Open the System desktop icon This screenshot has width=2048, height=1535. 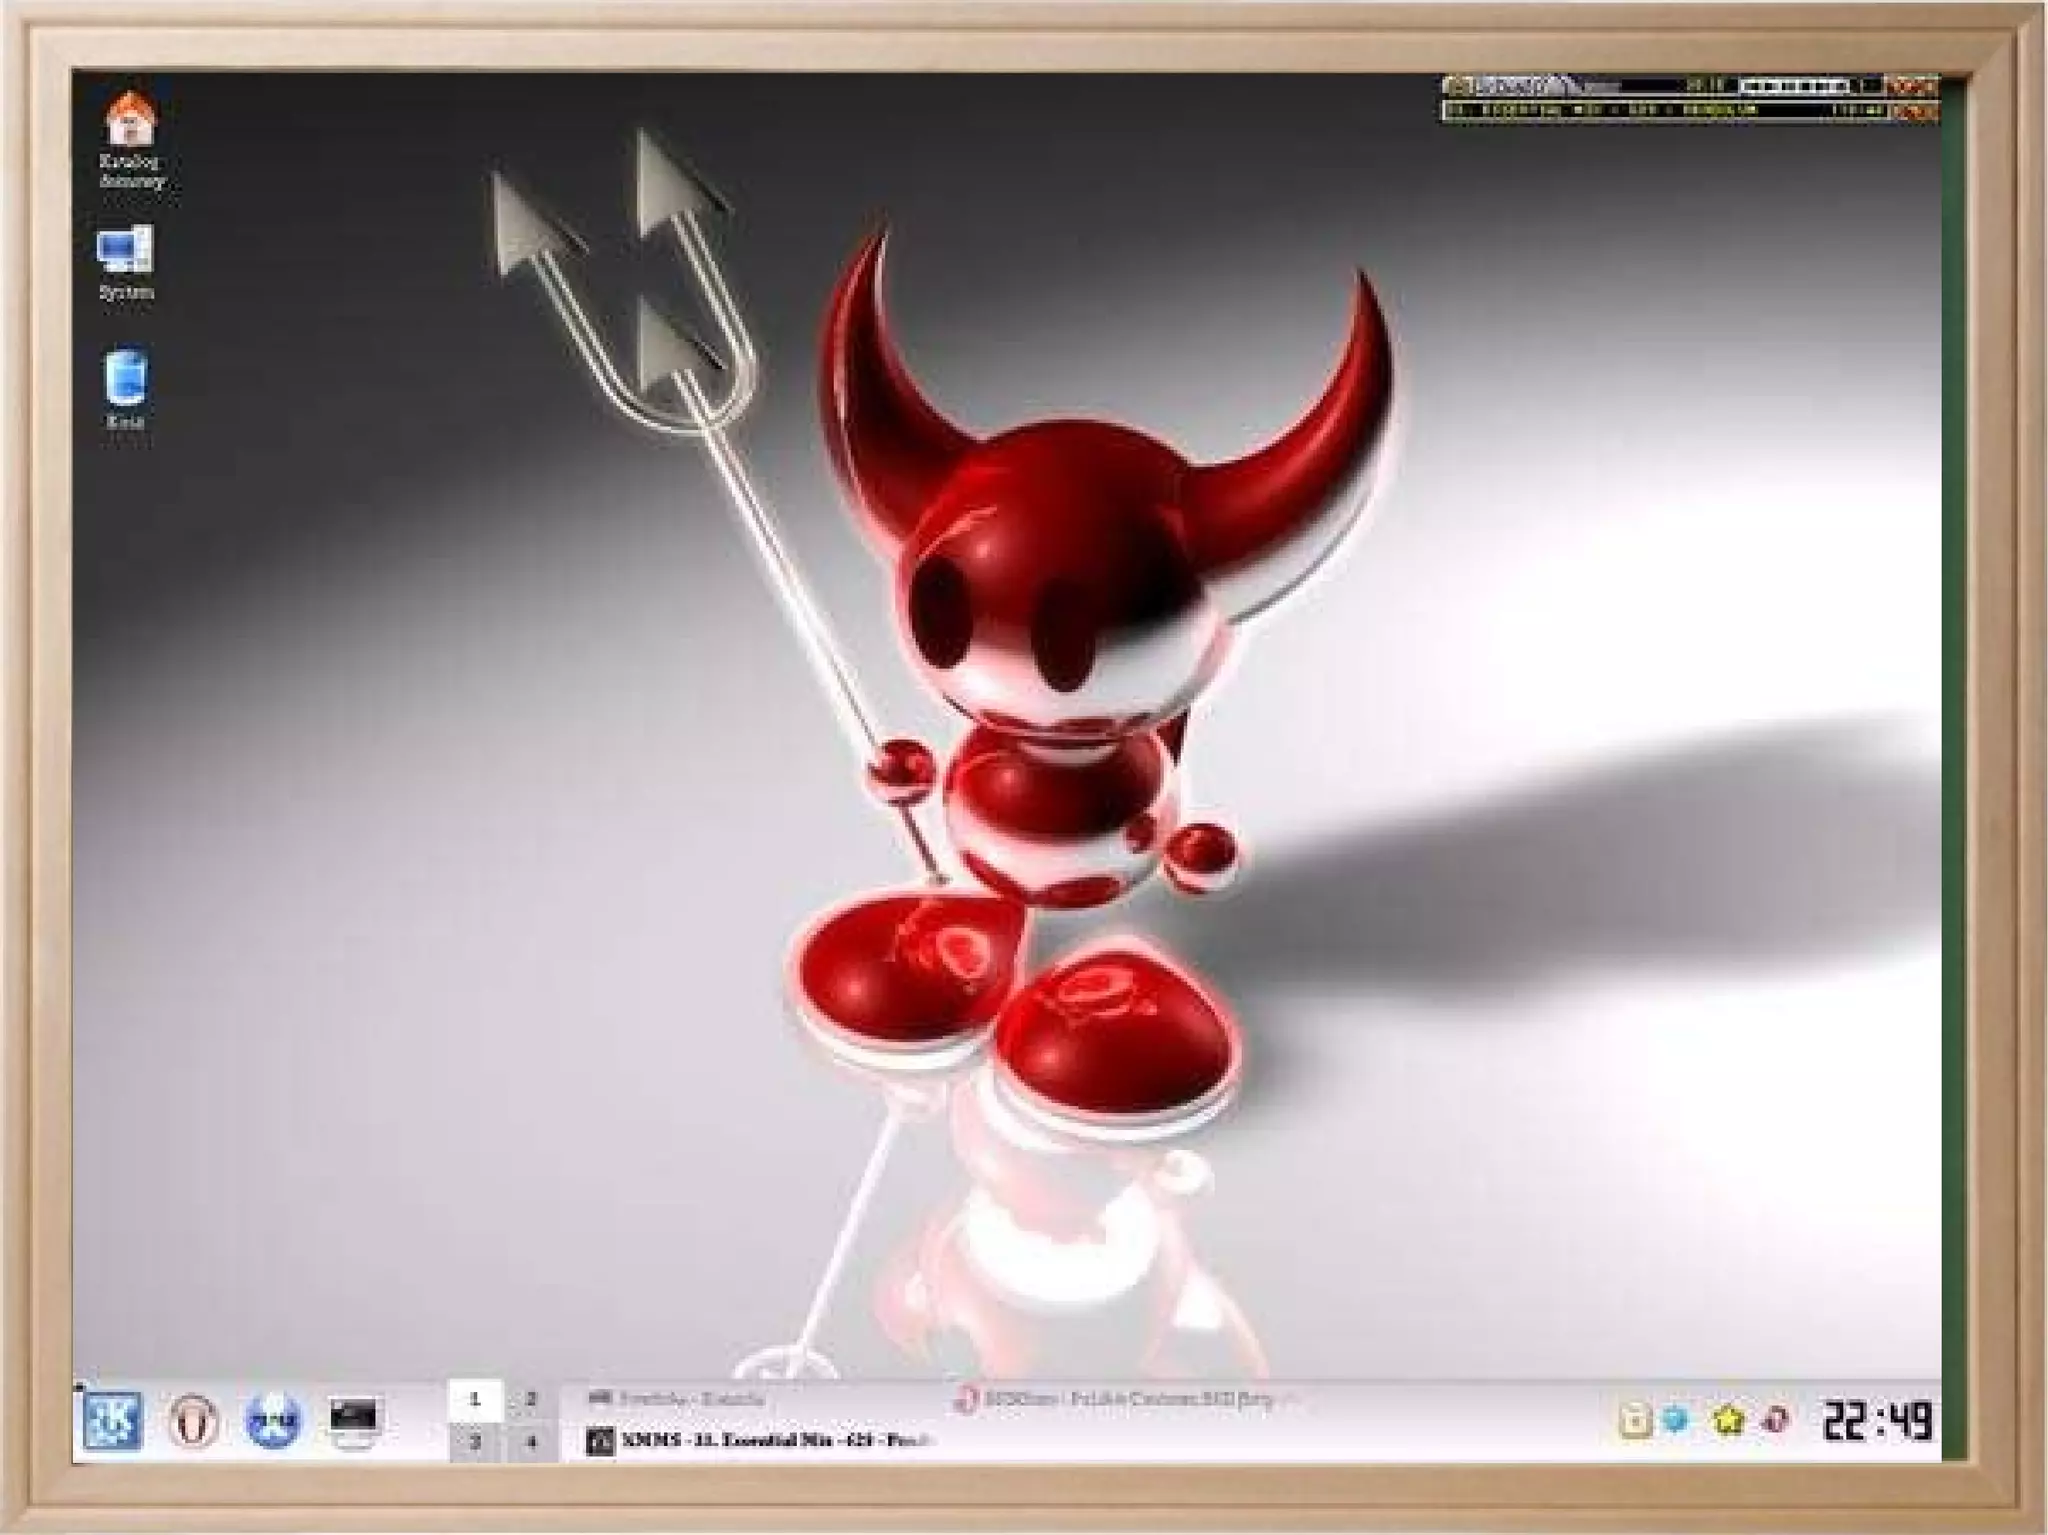tap(126, 250)
